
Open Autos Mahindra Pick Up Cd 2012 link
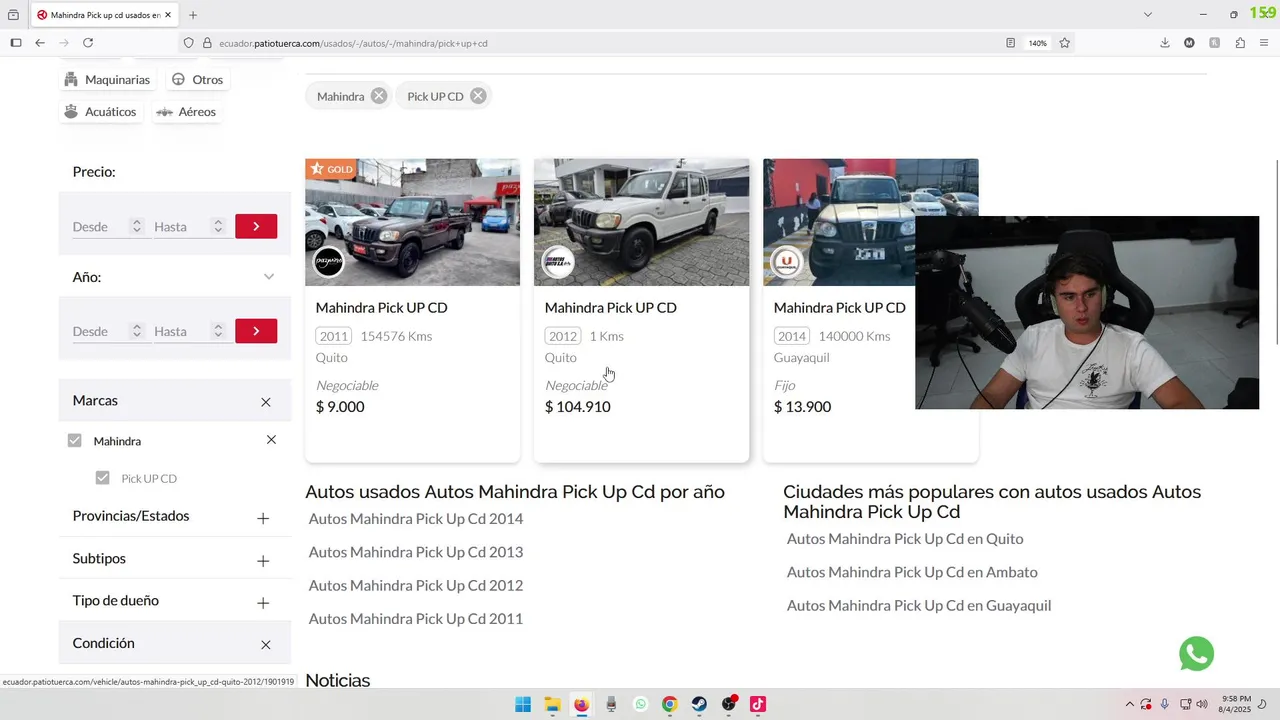(x=416, y=586)
